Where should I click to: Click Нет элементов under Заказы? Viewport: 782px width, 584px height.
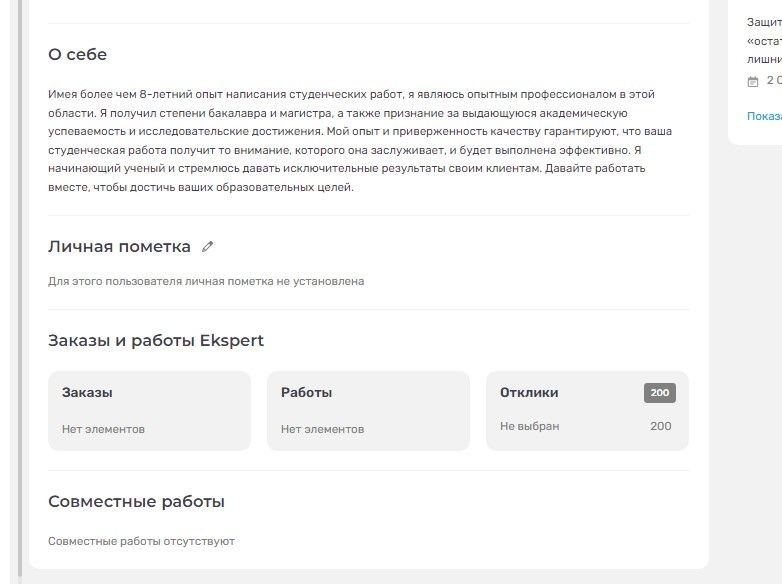pos(103,429)
